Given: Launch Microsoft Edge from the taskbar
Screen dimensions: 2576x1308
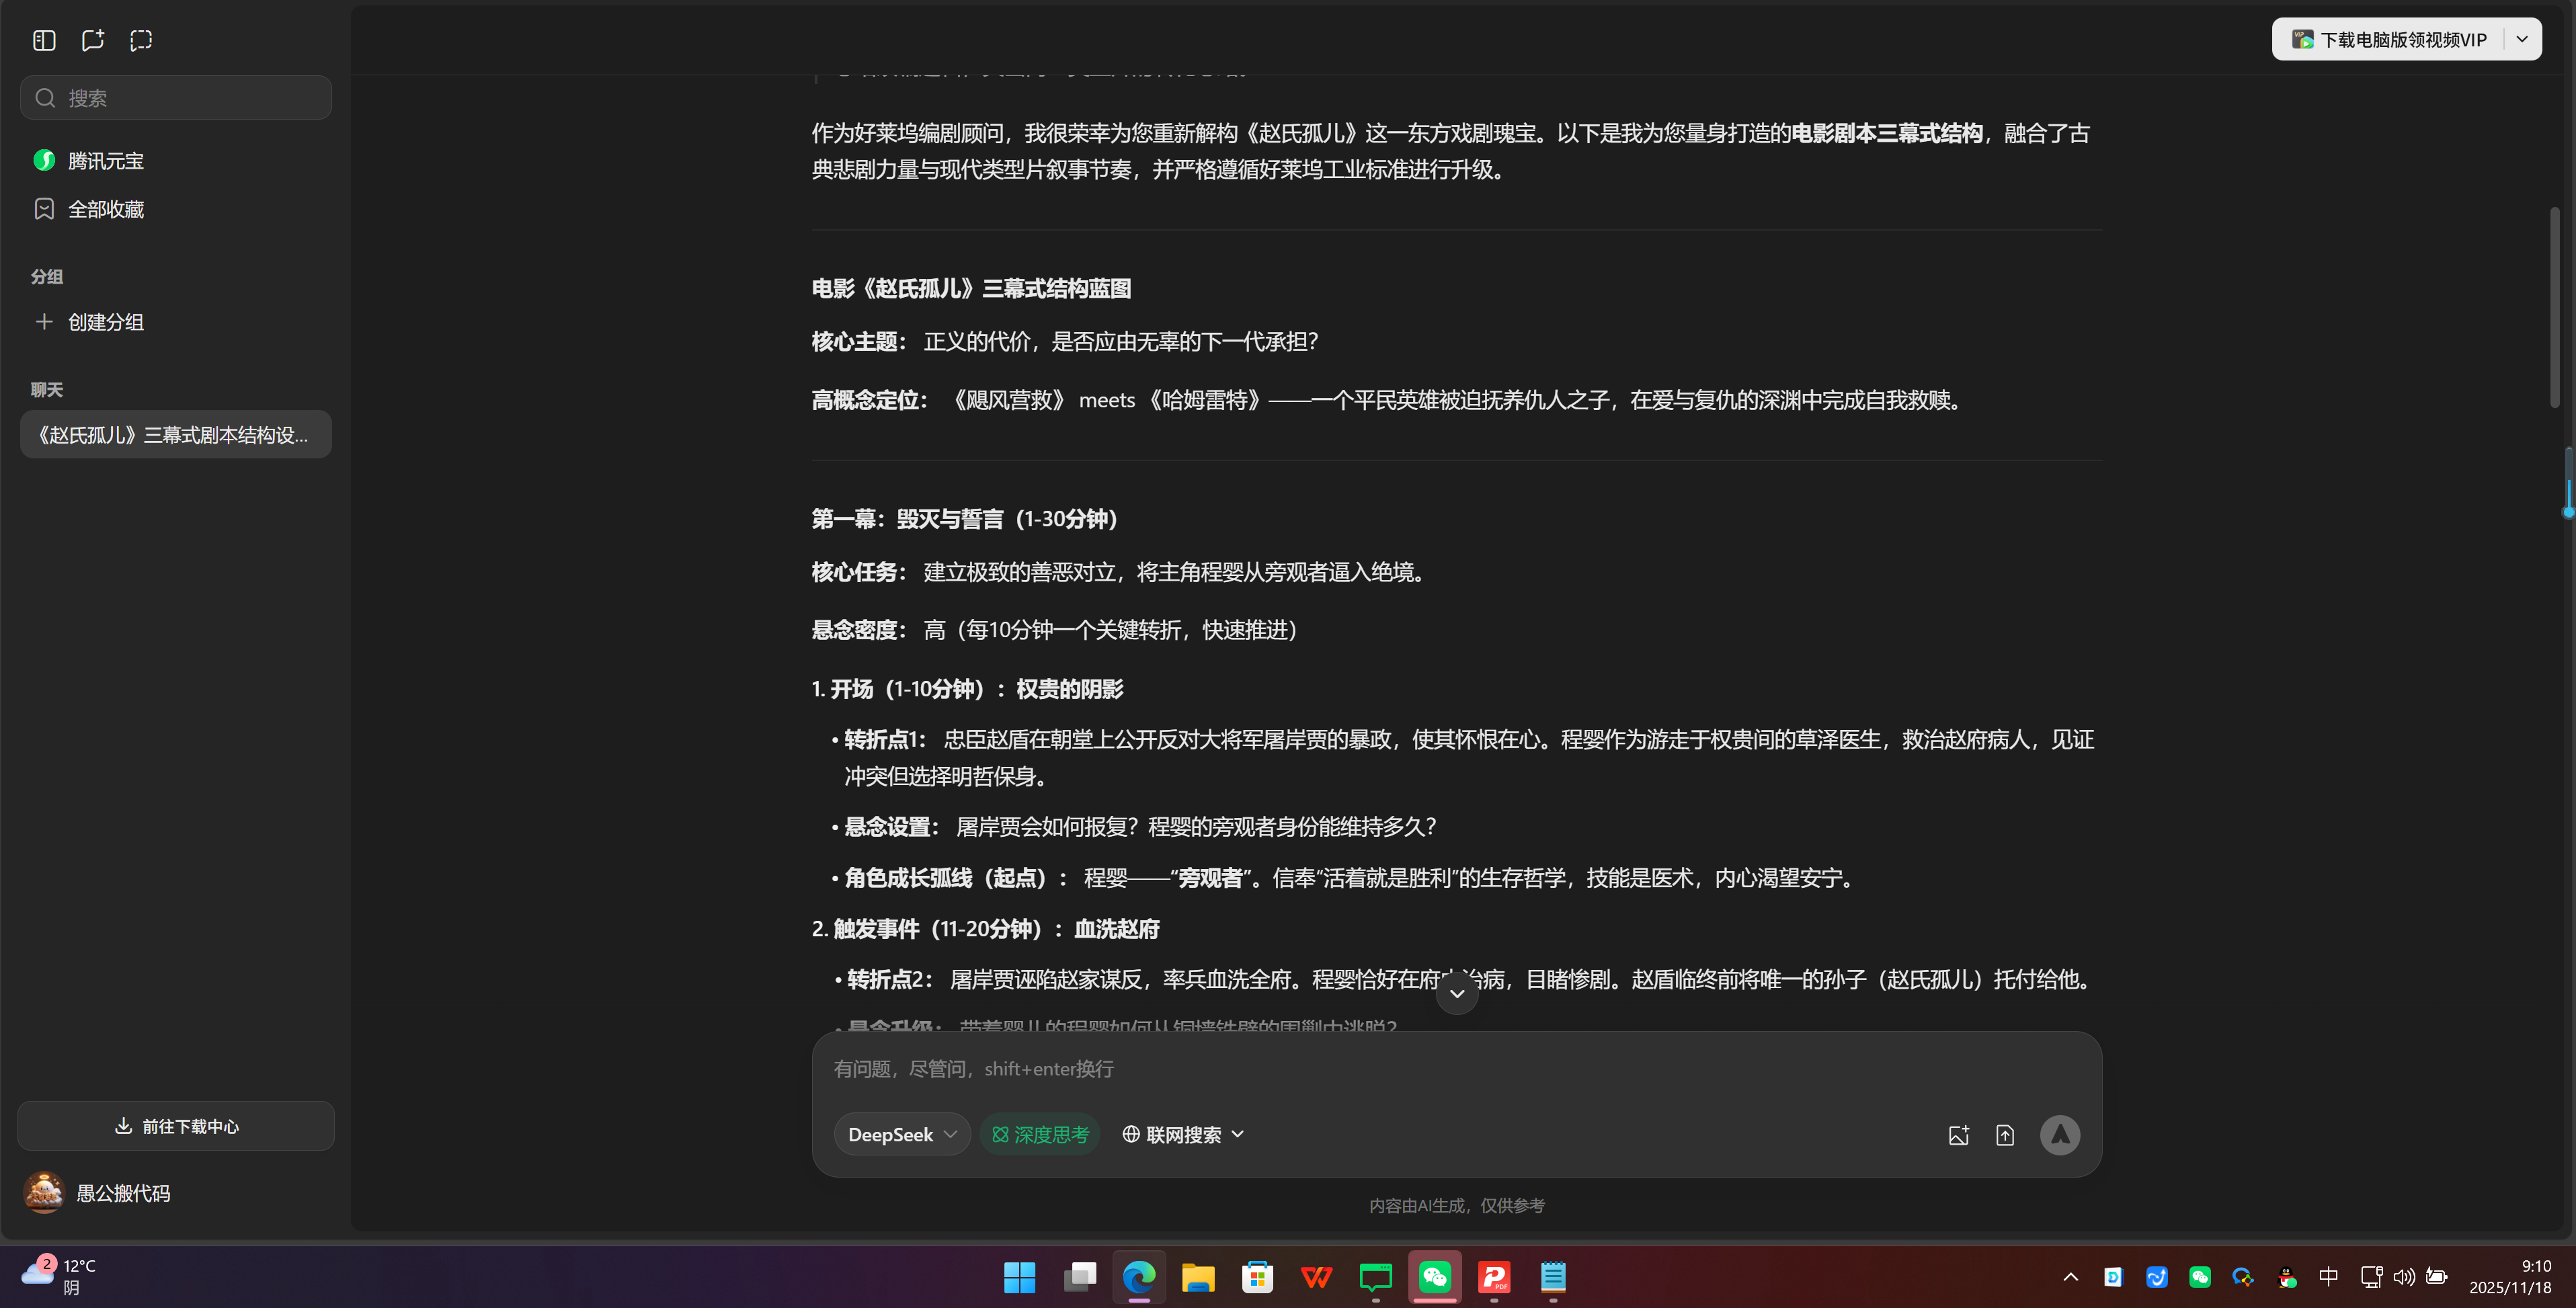Looking at the screenshot, I should click(1139, 1277).
